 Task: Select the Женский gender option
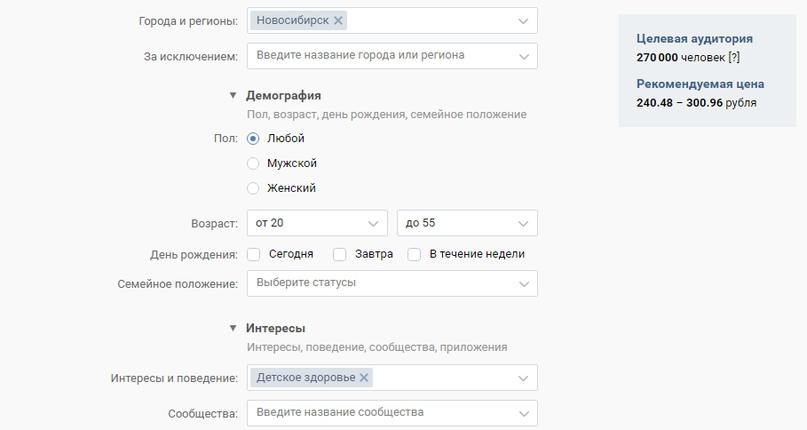pos(253,189)
